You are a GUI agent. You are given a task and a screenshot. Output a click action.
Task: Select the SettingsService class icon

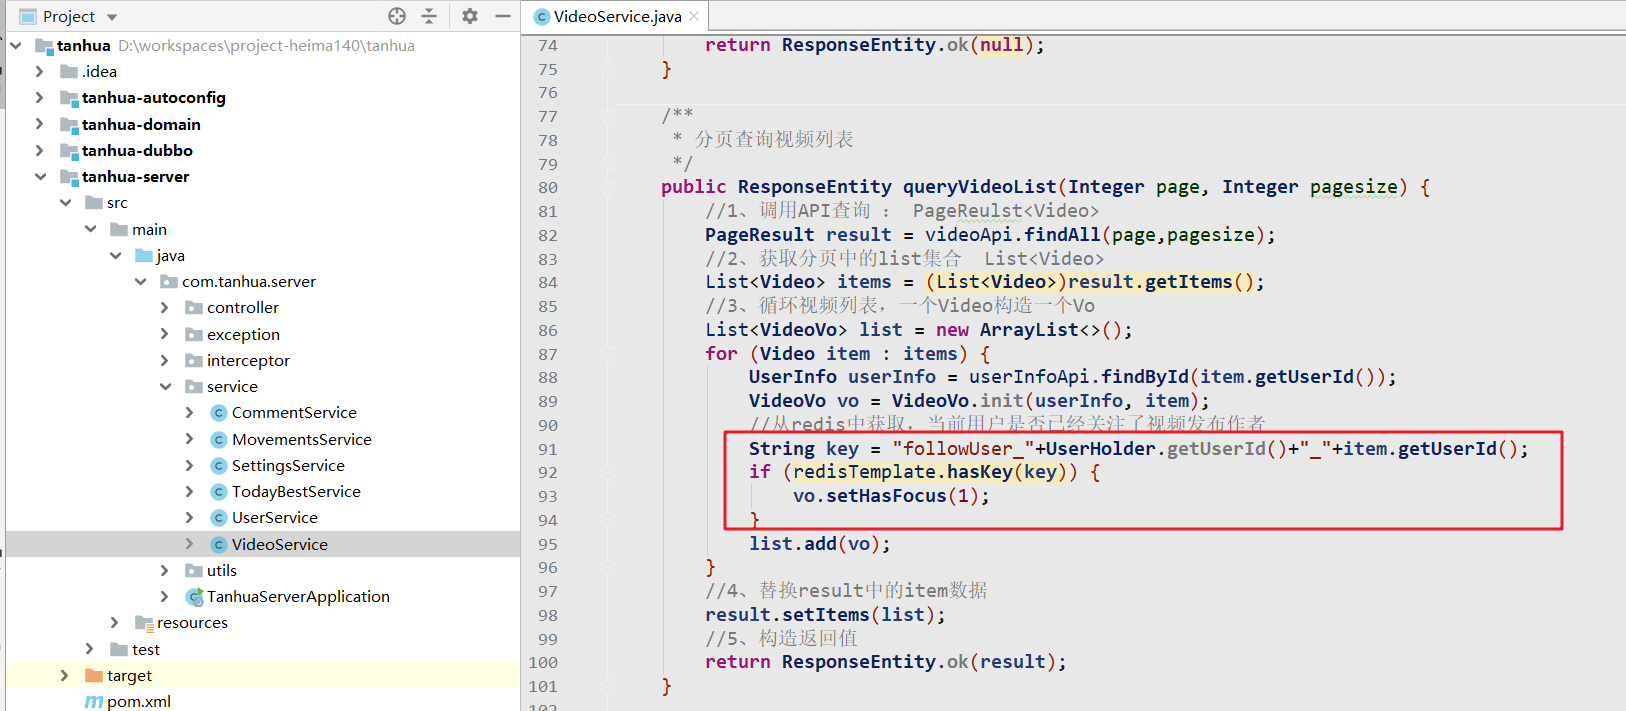click(219, 465)
